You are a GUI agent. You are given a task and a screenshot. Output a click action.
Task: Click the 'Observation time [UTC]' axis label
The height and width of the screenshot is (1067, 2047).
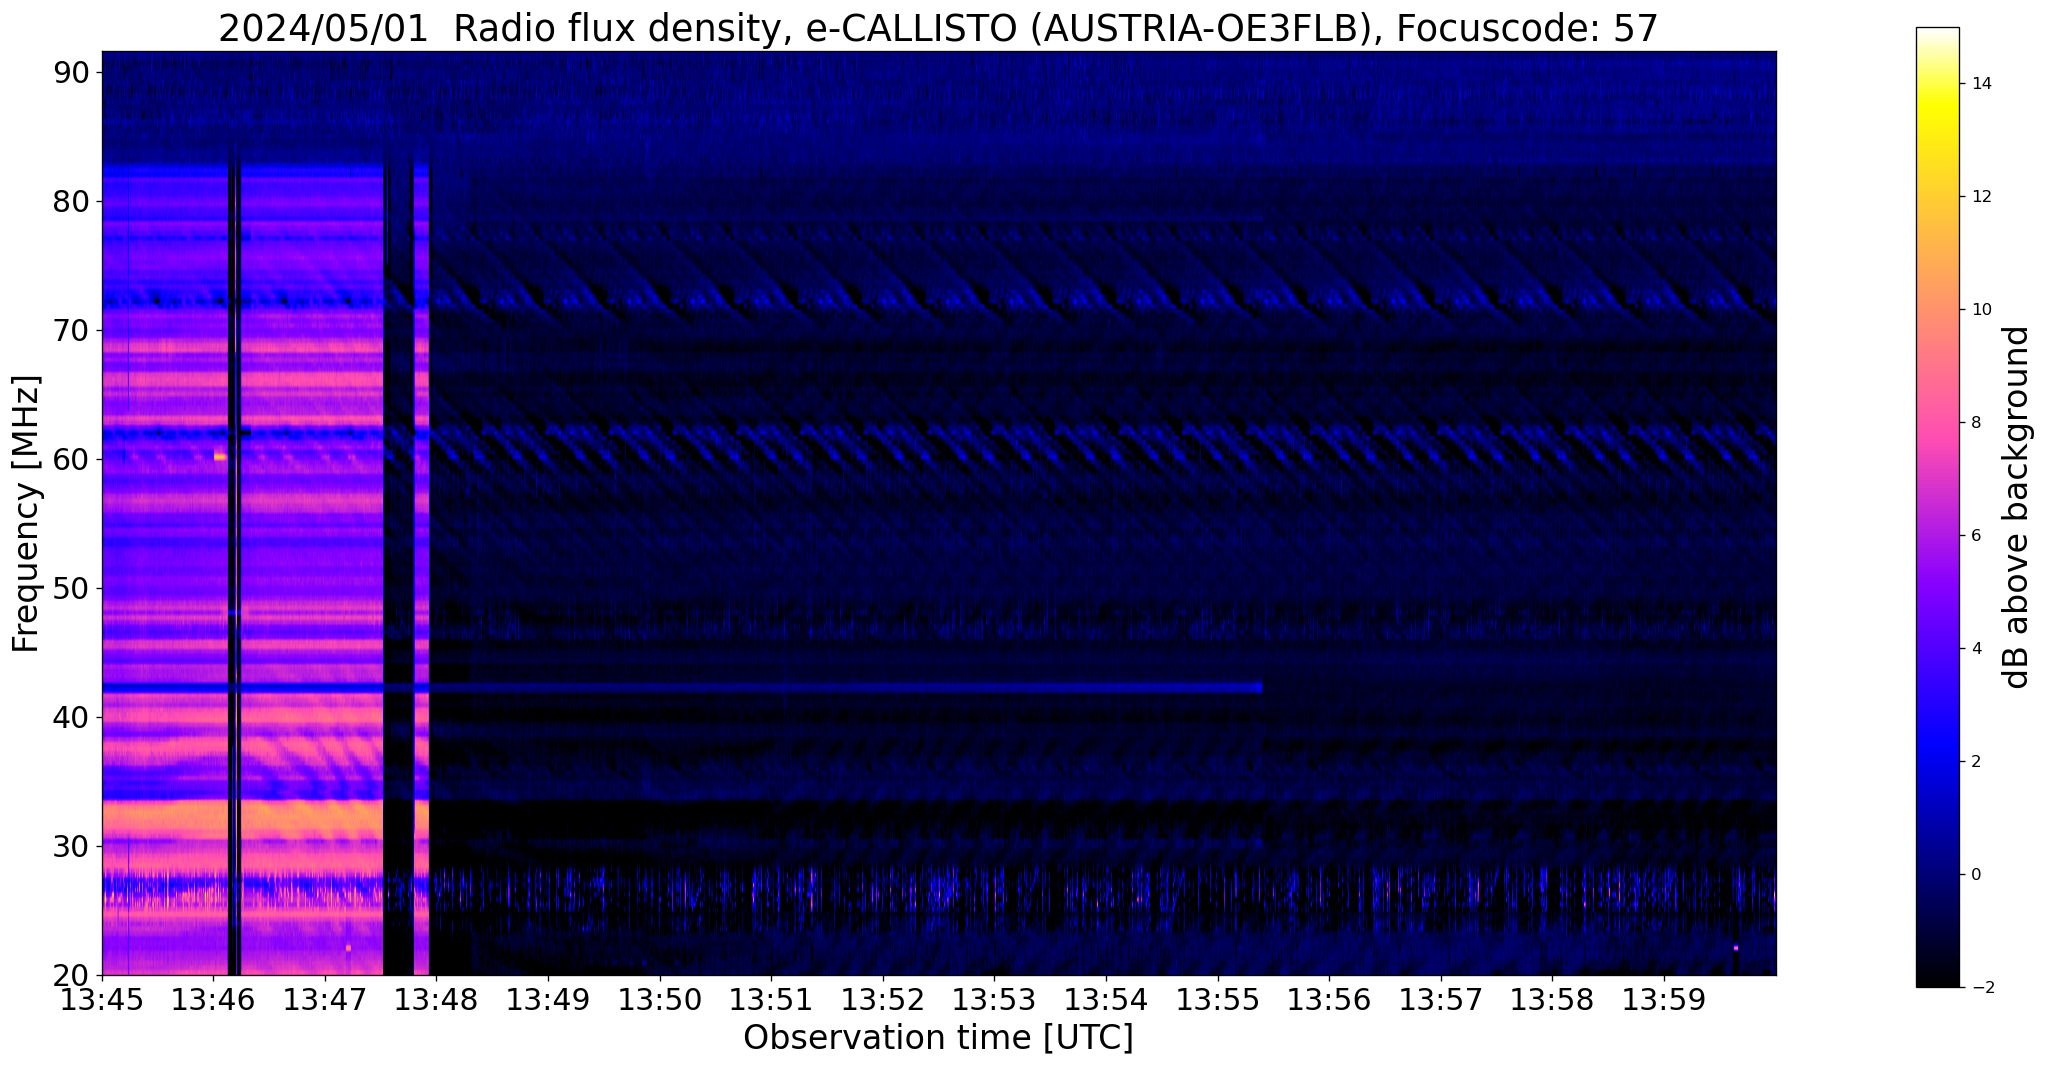(938, 1038)
